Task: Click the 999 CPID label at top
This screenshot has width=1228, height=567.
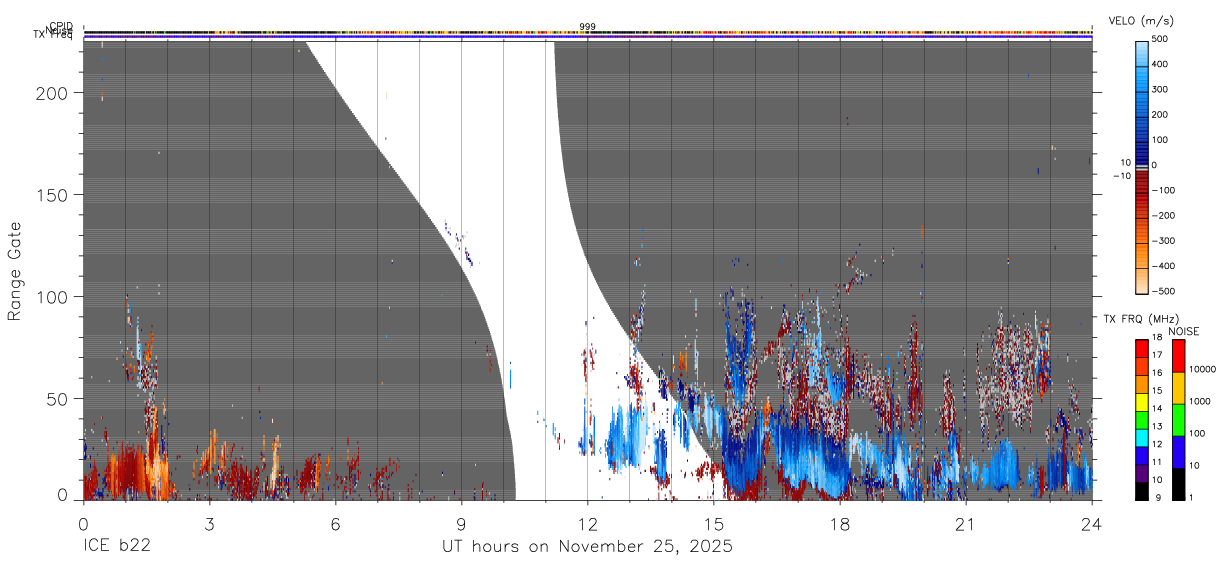Action: [x=587, y=27]
